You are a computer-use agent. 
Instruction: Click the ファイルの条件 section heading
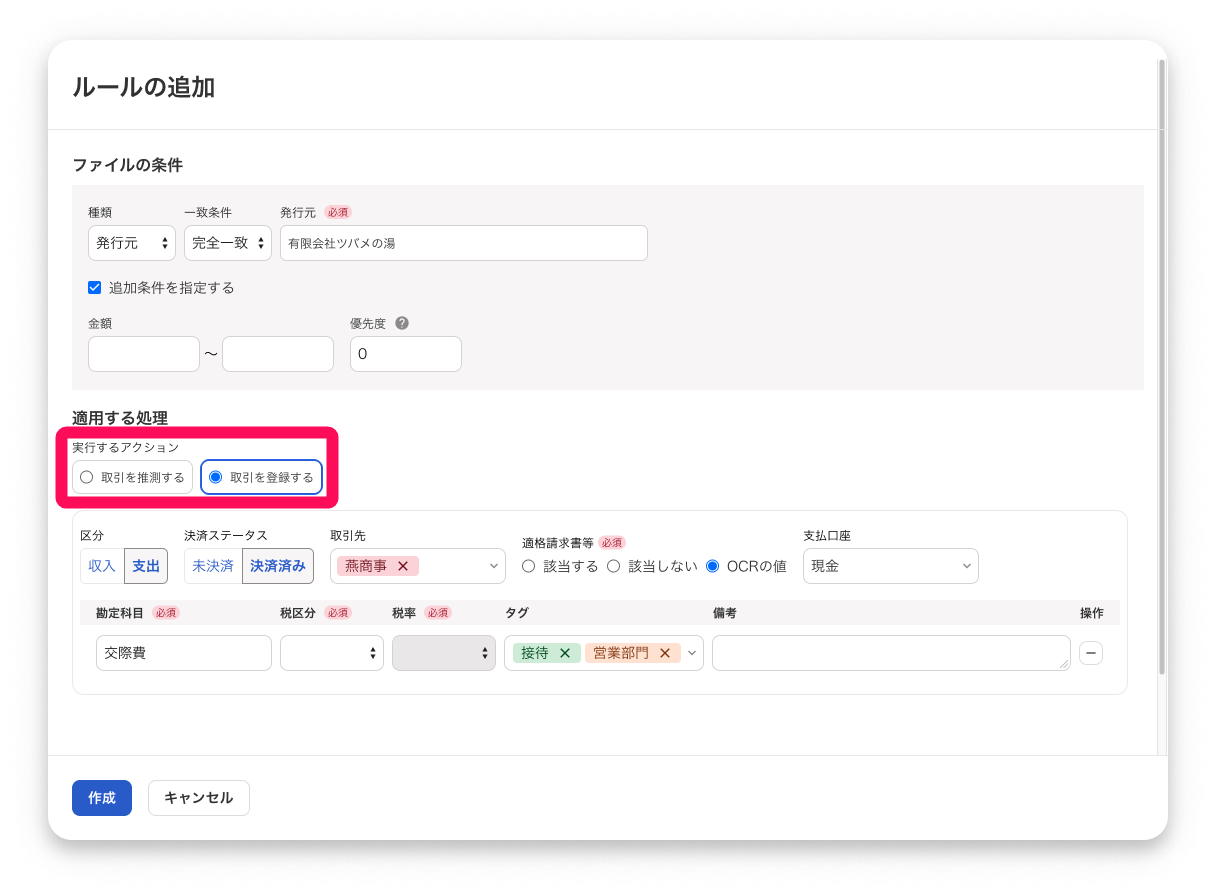(127, 165)
